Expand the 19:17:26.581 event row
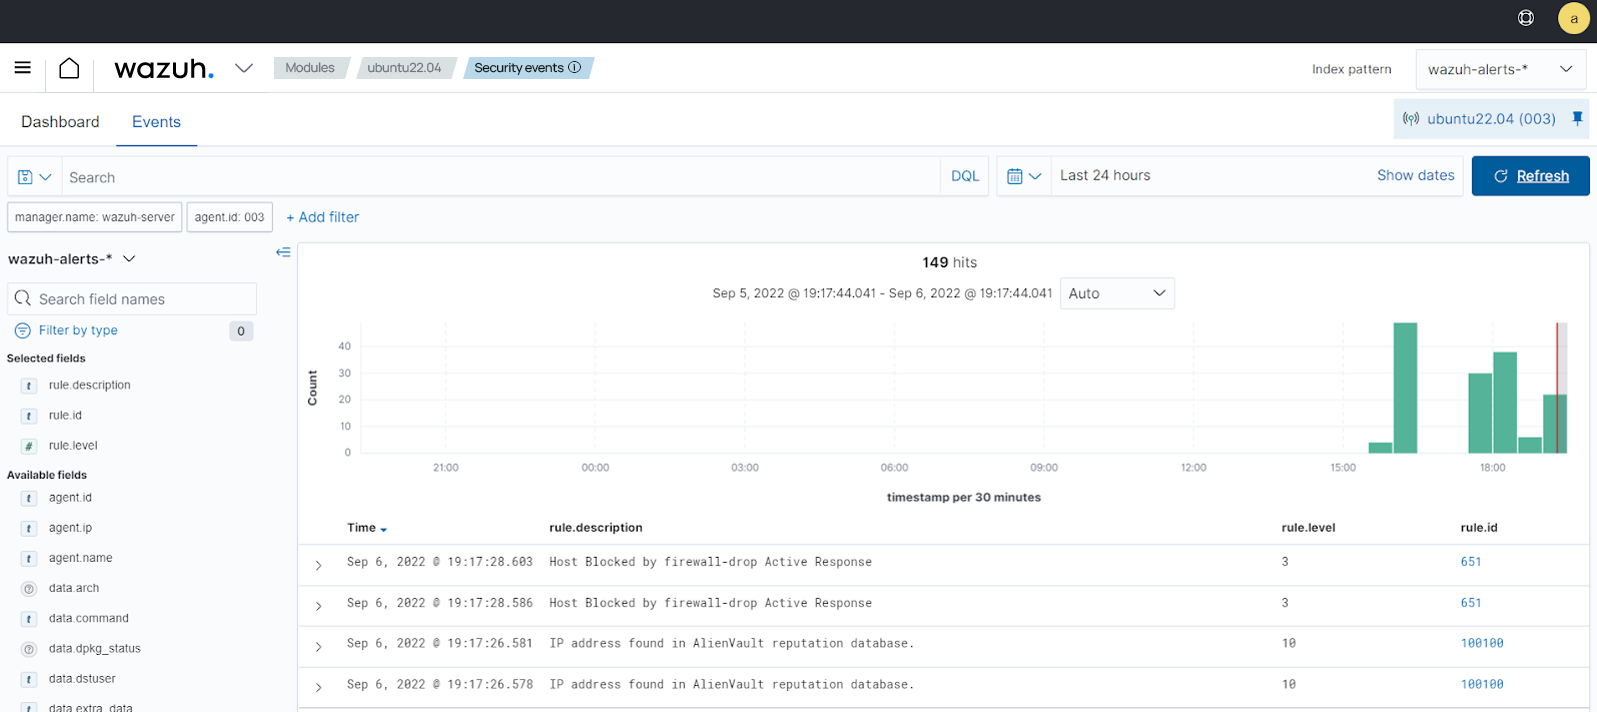 (319, 647)
